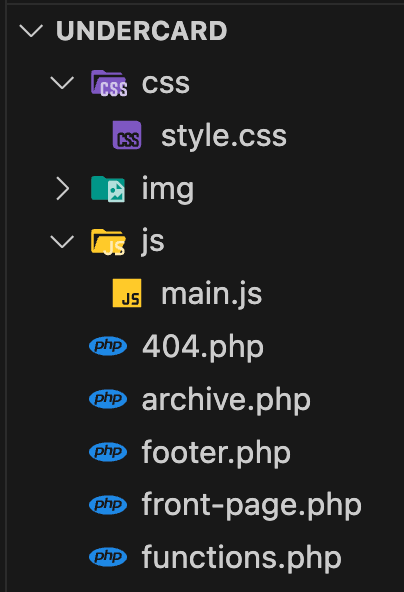
Task: Select functions.php in the explorer
Action: [x=242, y=557]
